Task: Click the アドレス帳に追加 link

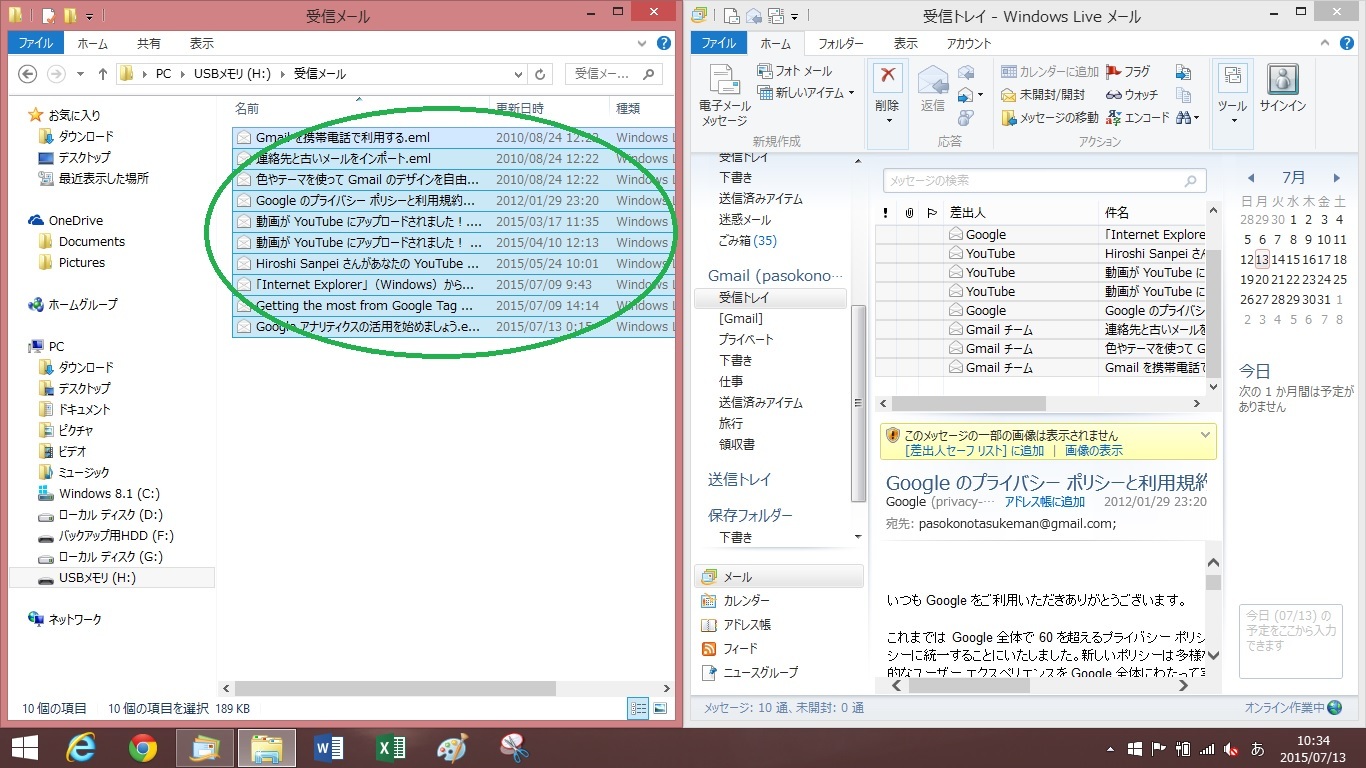Action: click(1044, 502)
